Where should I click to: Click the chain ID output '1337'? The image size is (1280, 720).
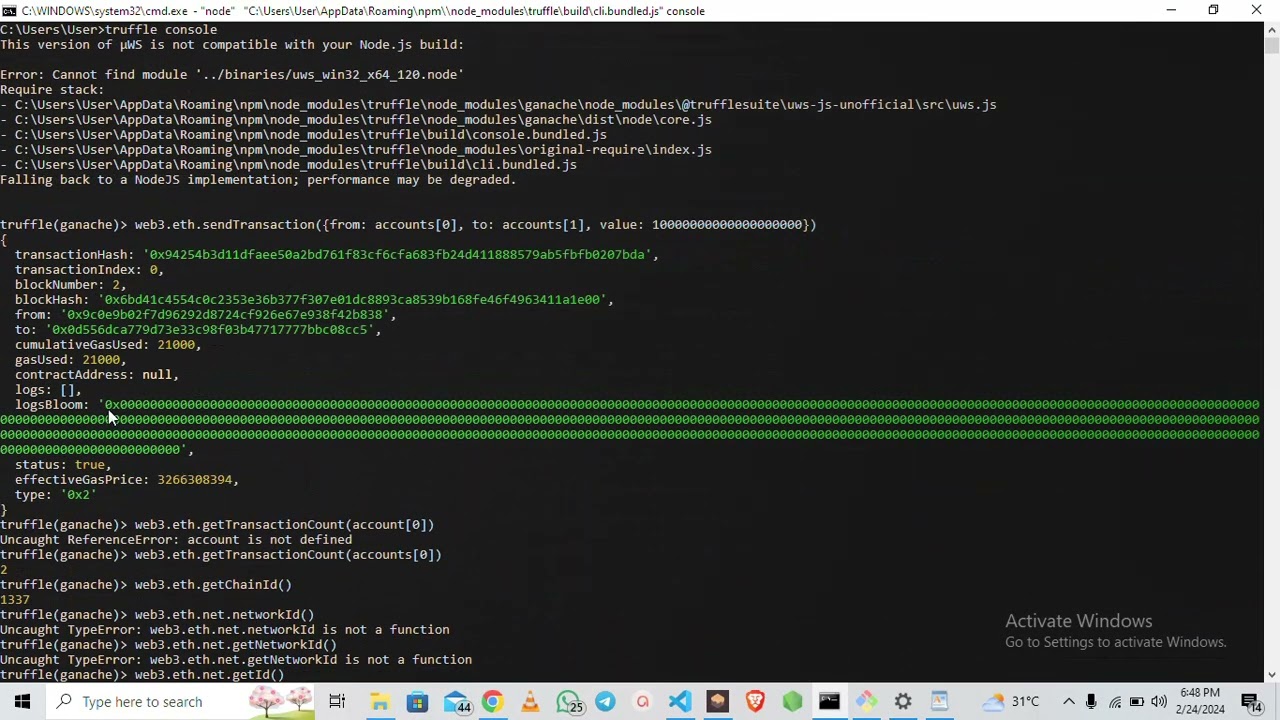[15, 600]
